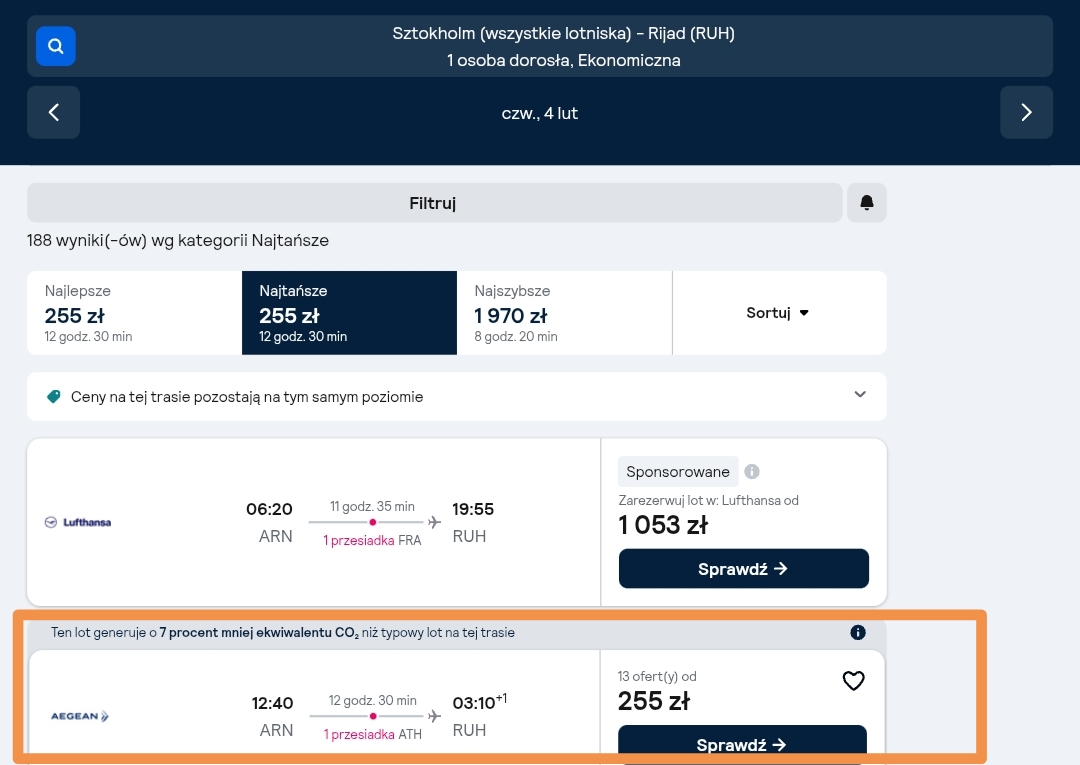The height and width of the screenshot is (765, 1080).
Task: Click the price alert bell icon
Action: [866, 202]
